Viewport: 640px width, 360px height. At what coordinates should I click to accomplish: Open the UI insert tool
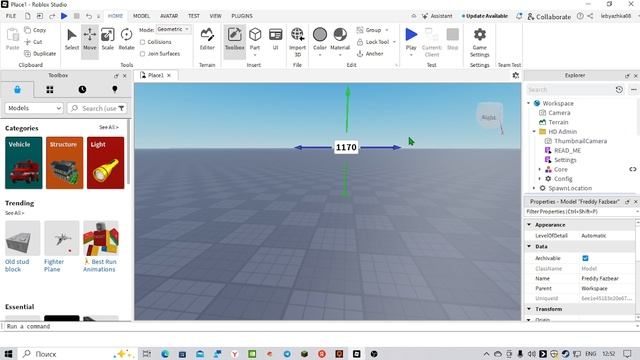[x=276, y=39]
